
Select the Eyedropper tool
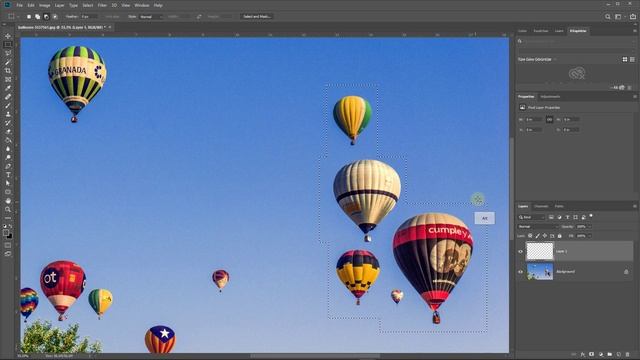coord(8,88)
